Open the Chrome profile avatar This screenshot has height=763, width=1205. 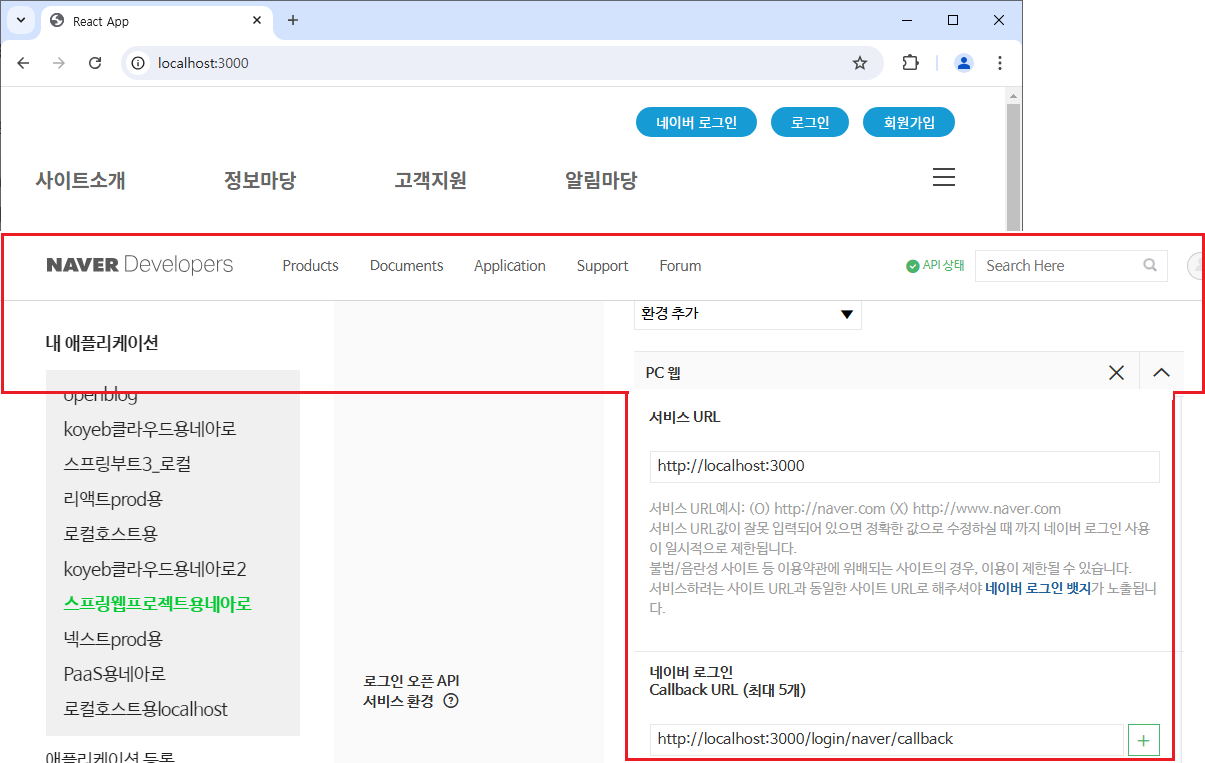pyautogui.click(x=964, y=63)
